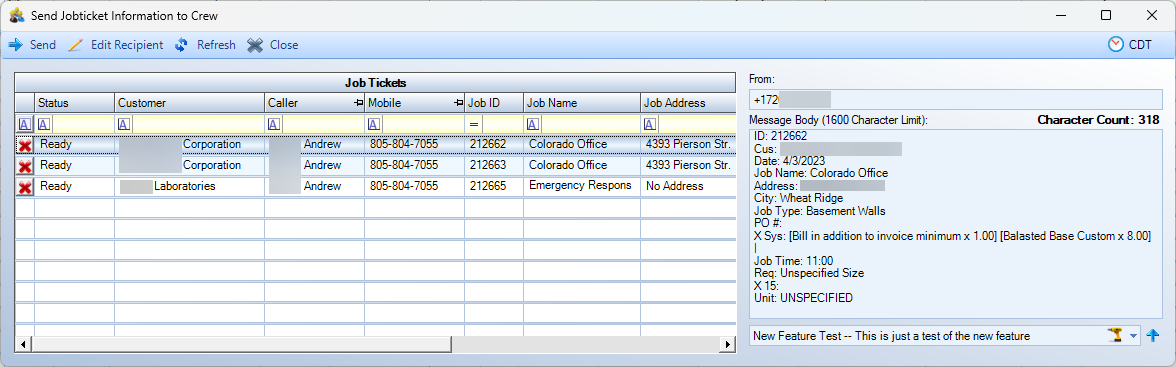Minimize the Send Jobticket window
The width and height of the screenshot is (1176, 367).
[1060, 15]
